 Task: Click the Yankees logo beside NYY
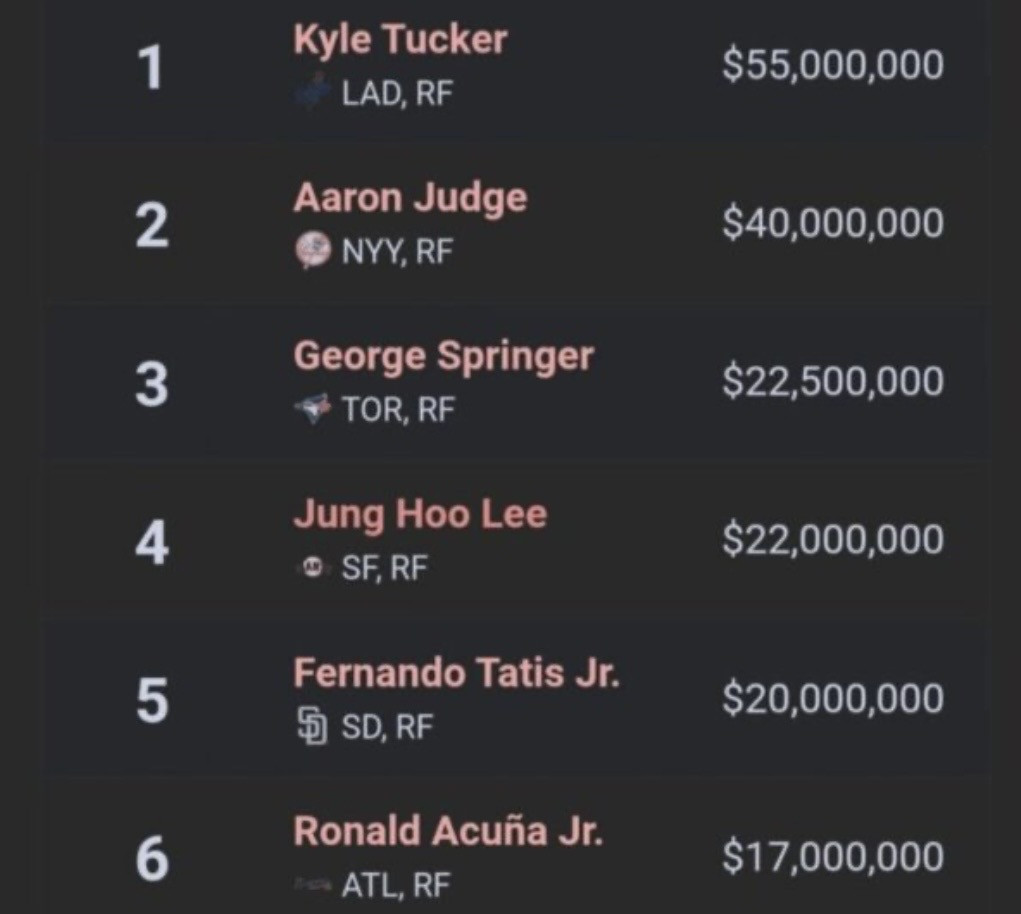point(313,250)
